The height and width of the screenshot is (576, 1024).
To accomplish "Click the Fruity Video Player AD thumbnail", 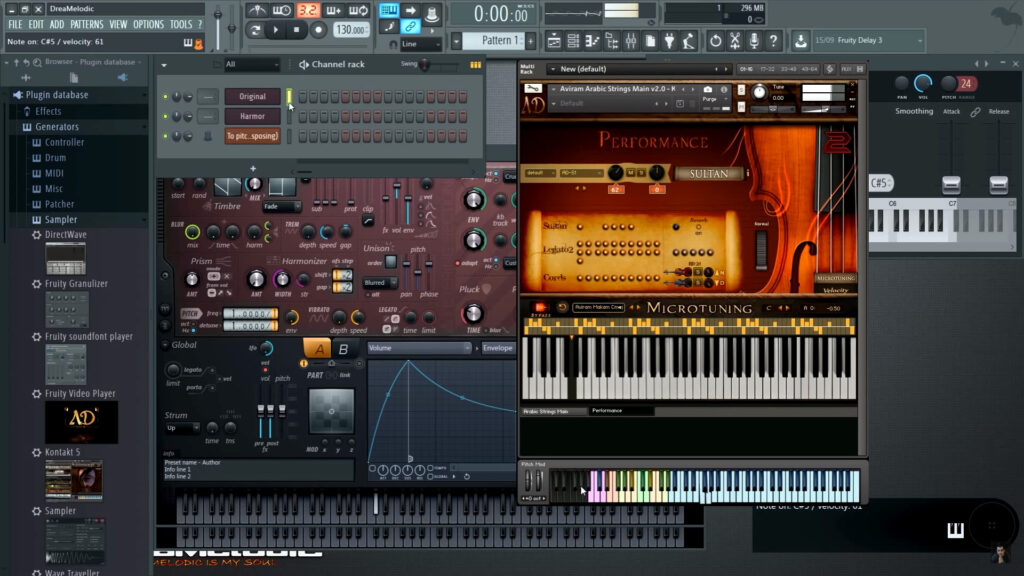I will pyautogui.click(x=82, y=422).
